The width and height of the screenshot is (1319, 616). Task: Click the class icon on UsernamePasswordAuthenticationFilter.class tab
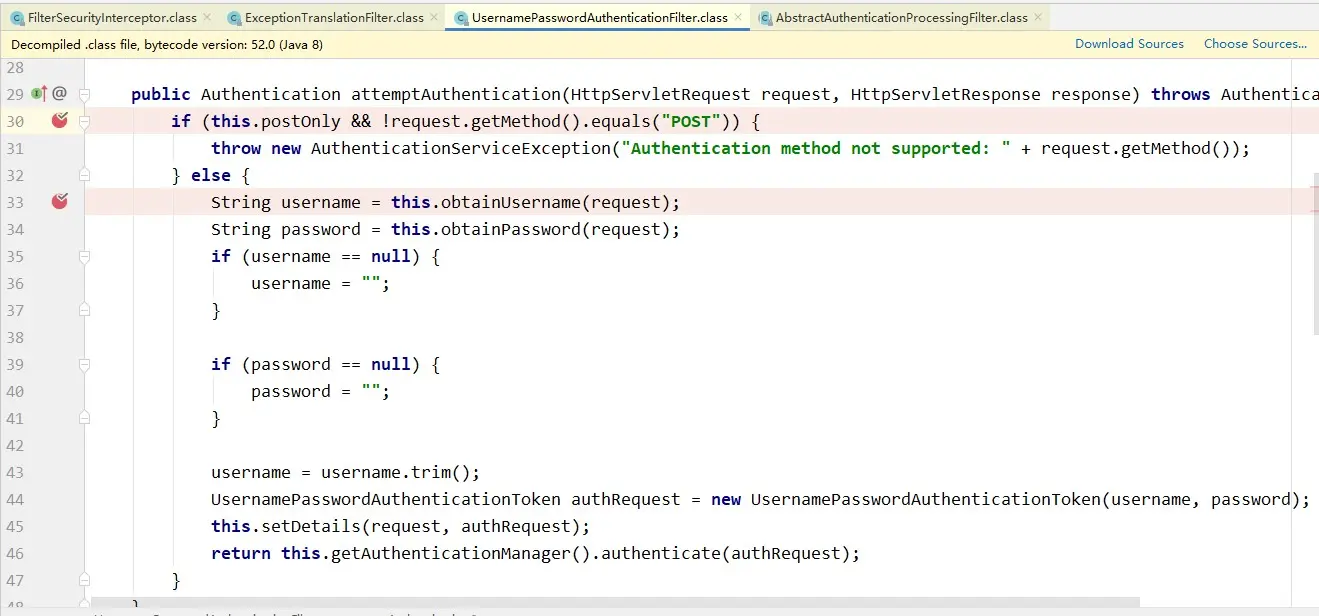tap(460, 17)
